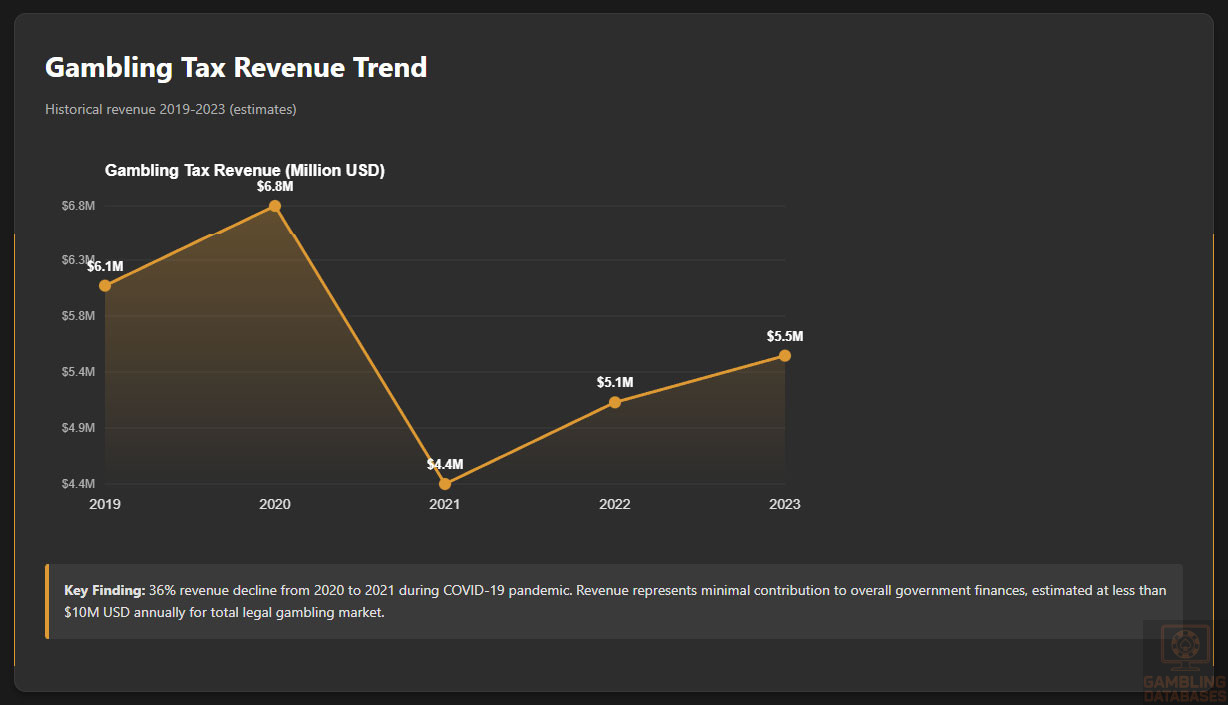1228x705 pixels.
Task: Select the 2019 data point on the line
Action: point(105,286)
